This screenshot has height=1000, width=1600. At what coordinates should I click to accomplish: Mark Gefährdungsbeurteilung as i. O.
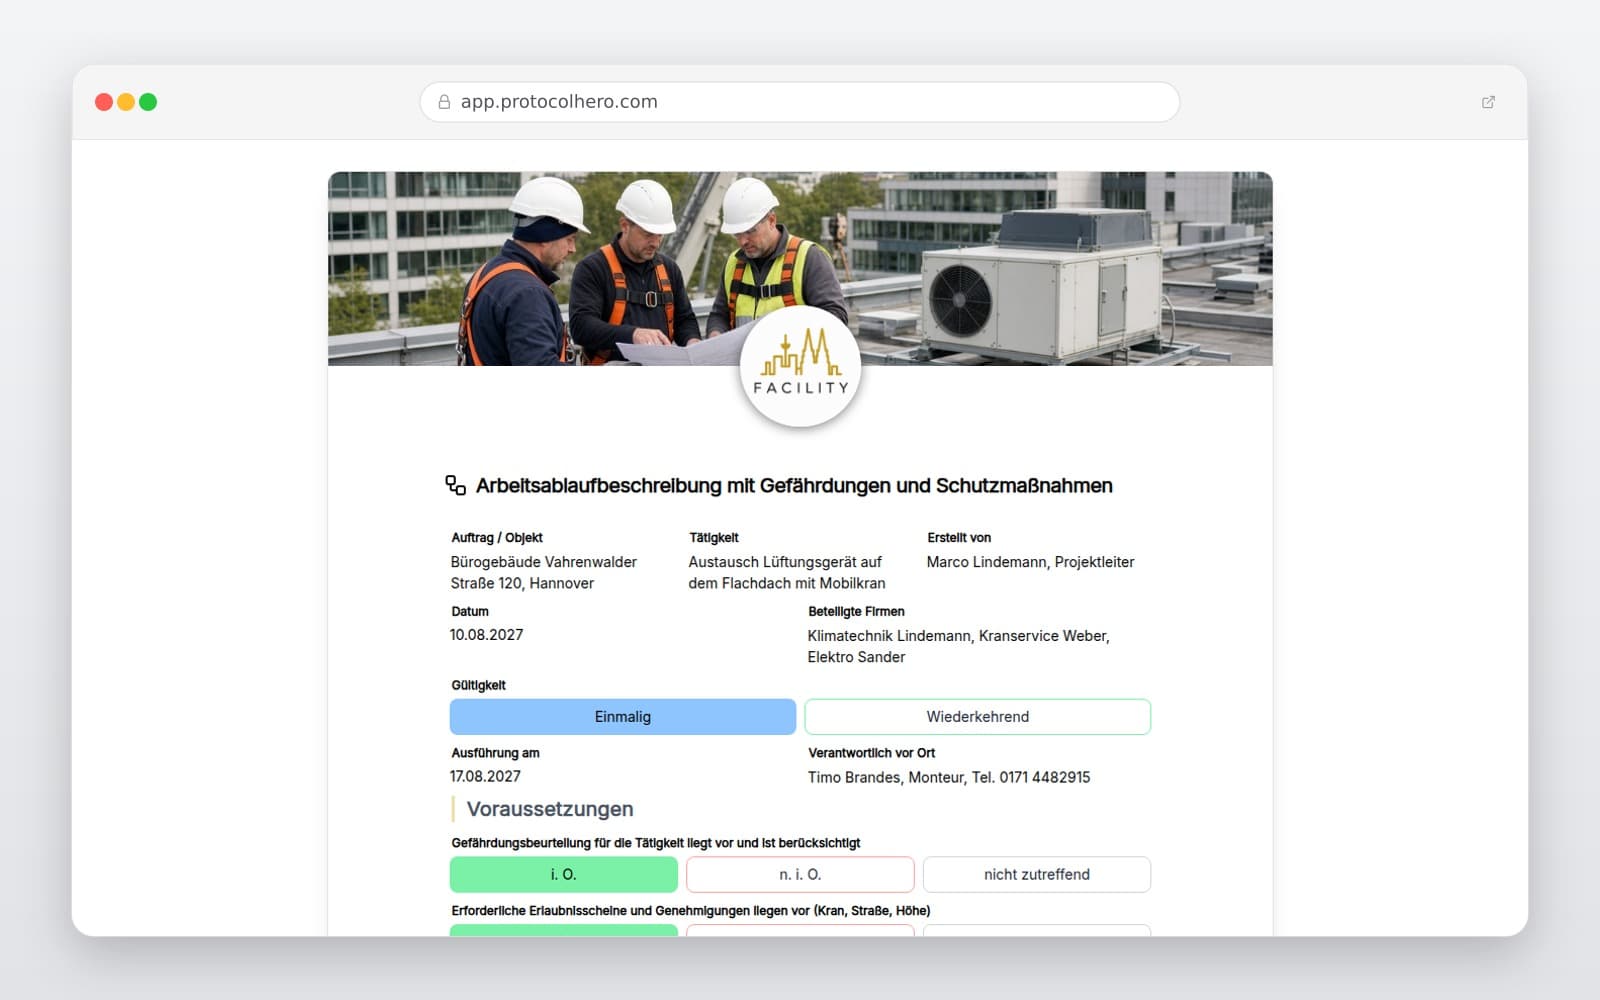coord(564,874)
